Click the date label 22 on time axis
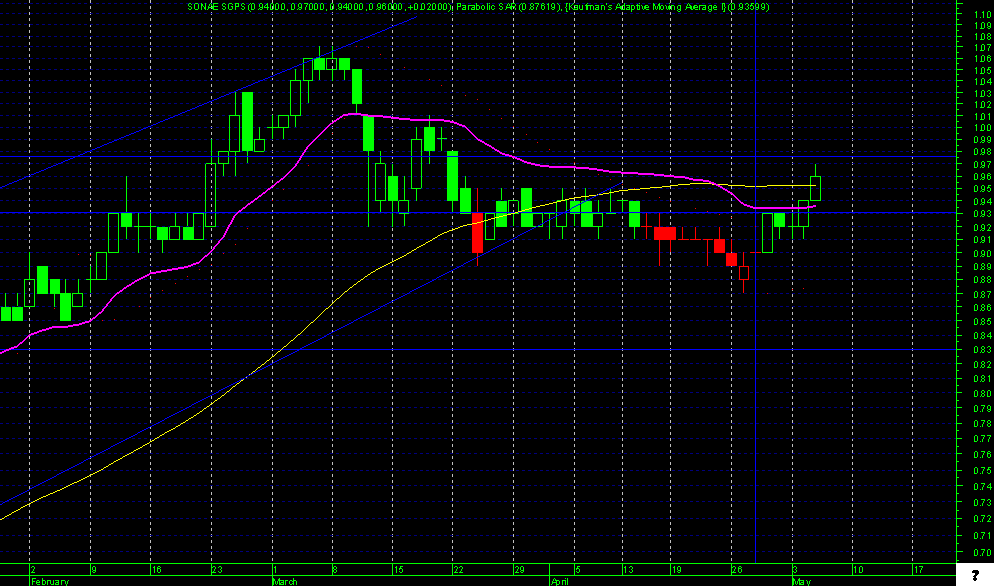Screen dimensions: 994x586 coord(458,570)
